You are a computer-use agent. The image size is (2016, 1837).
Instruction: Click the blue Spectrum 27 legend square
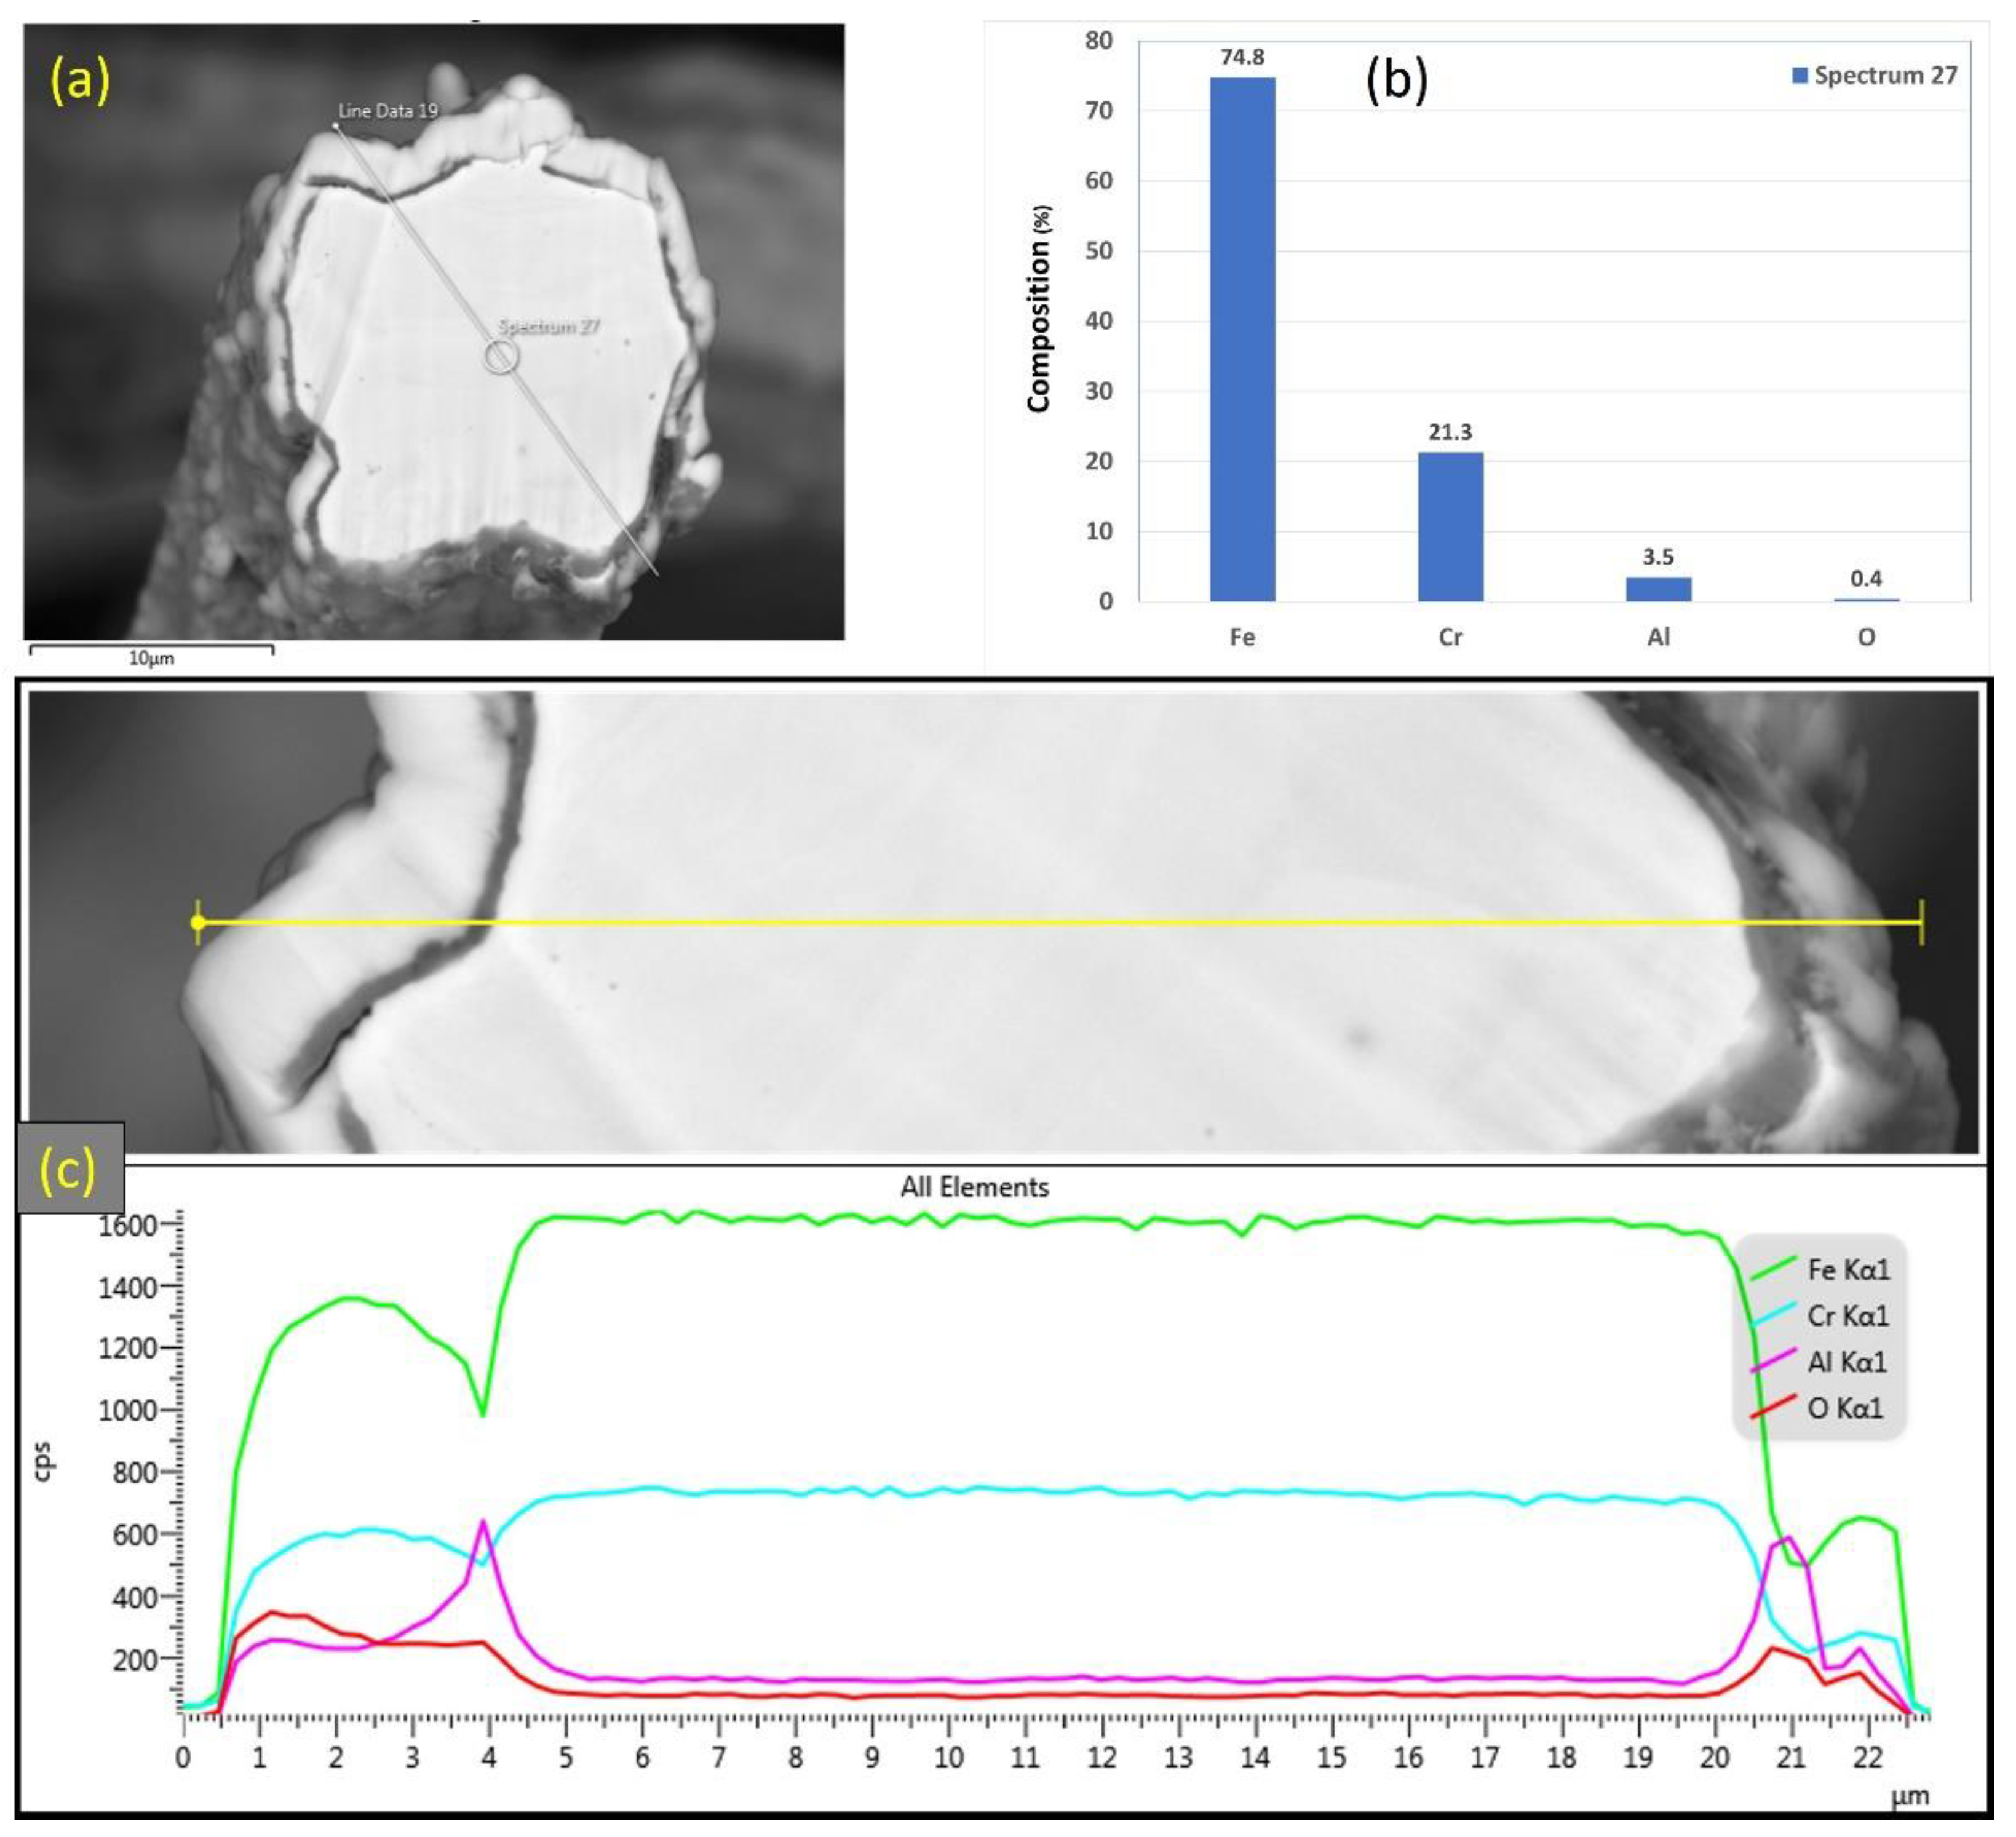pos(1800,76)
